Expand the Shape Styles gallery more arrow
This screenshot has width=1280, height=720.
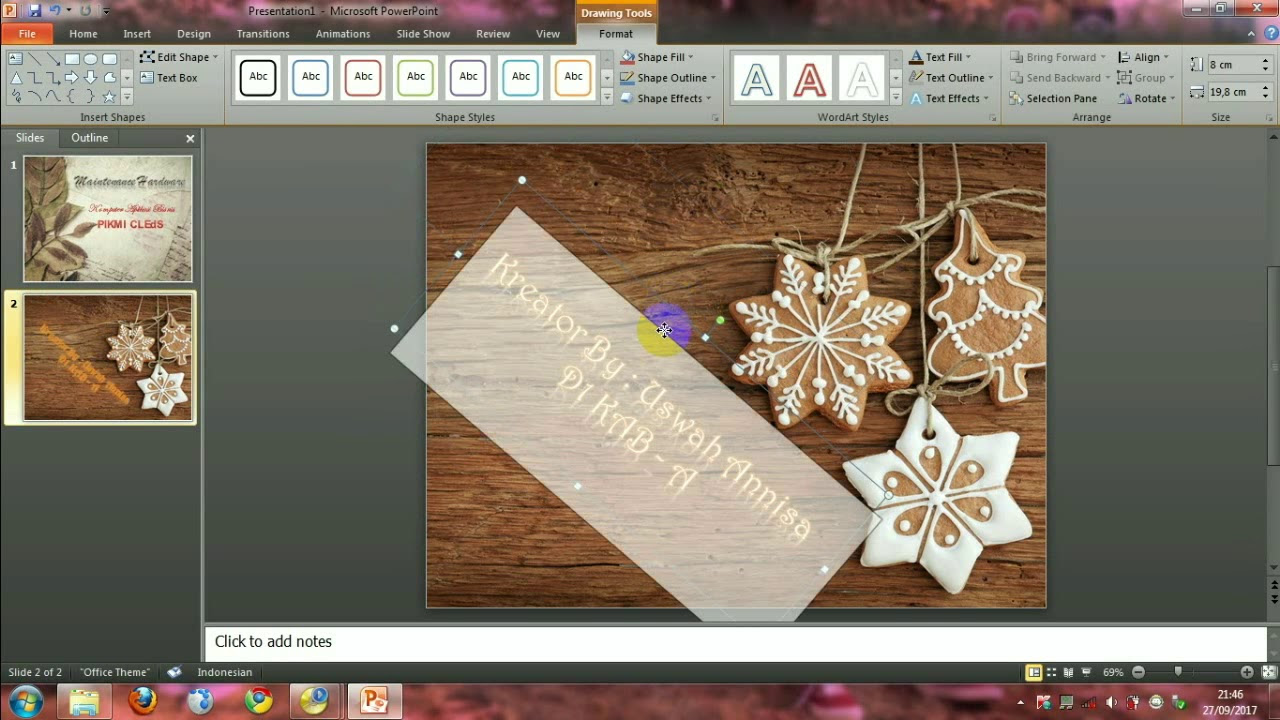coord(607,98)
